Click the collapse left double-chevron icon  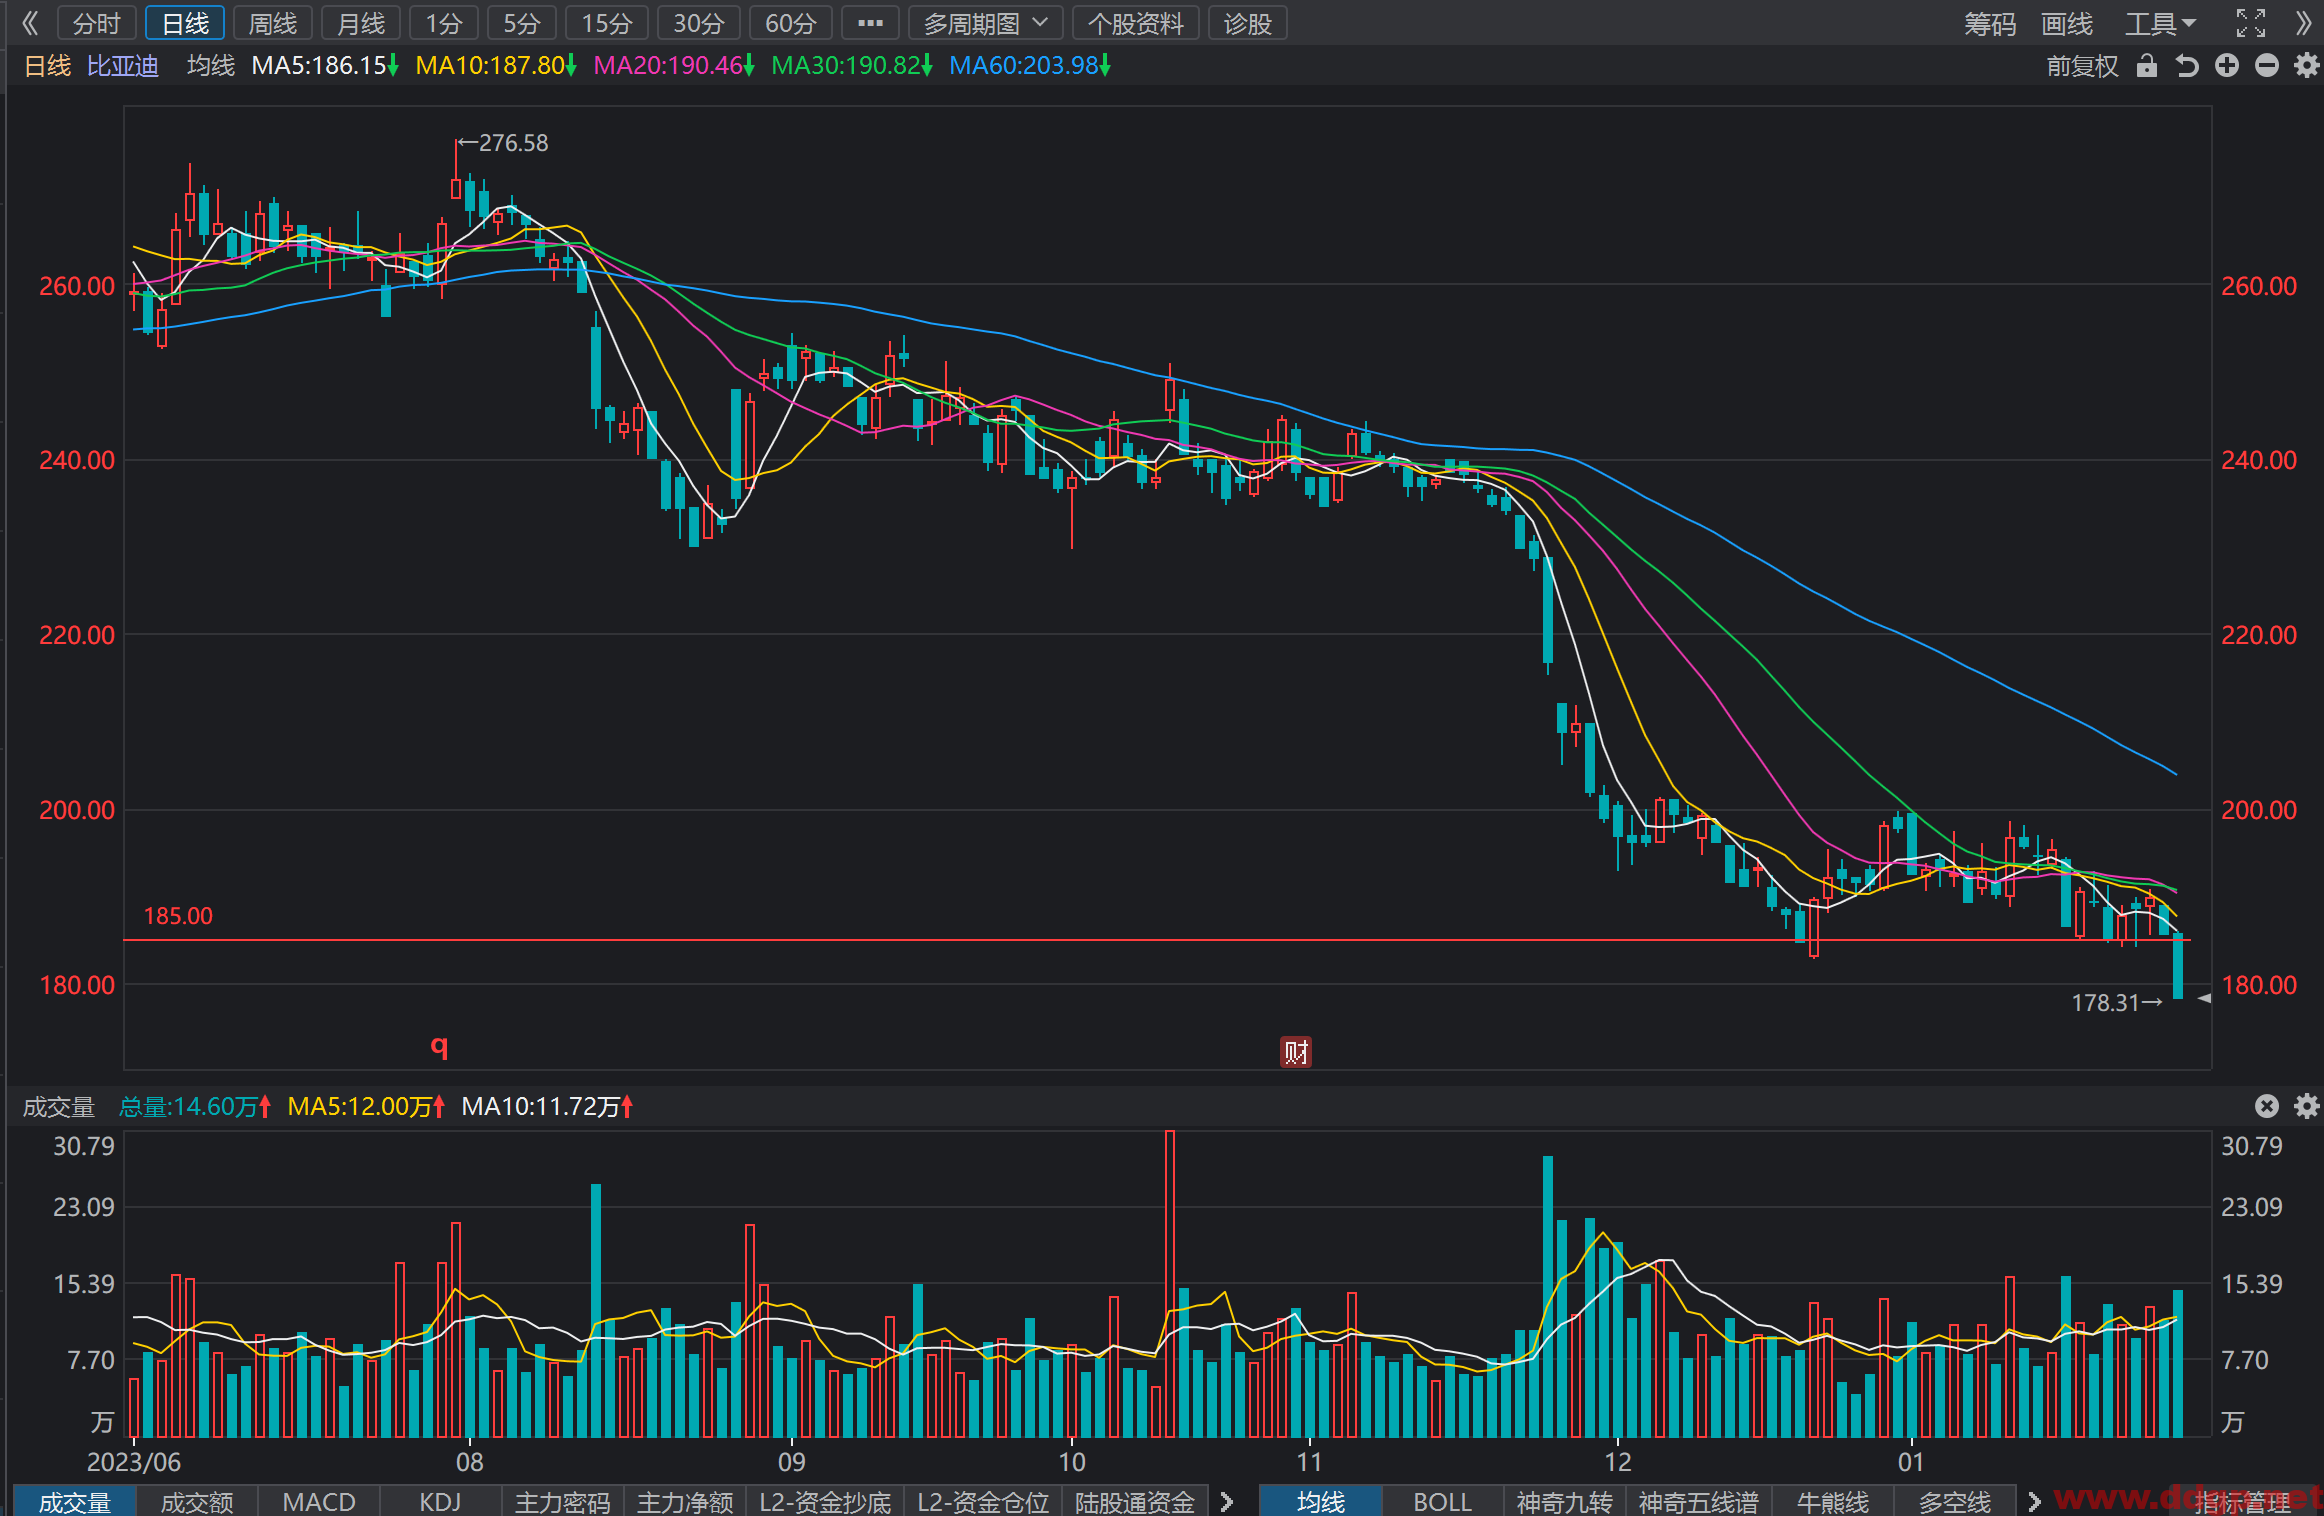coord(30,23)
